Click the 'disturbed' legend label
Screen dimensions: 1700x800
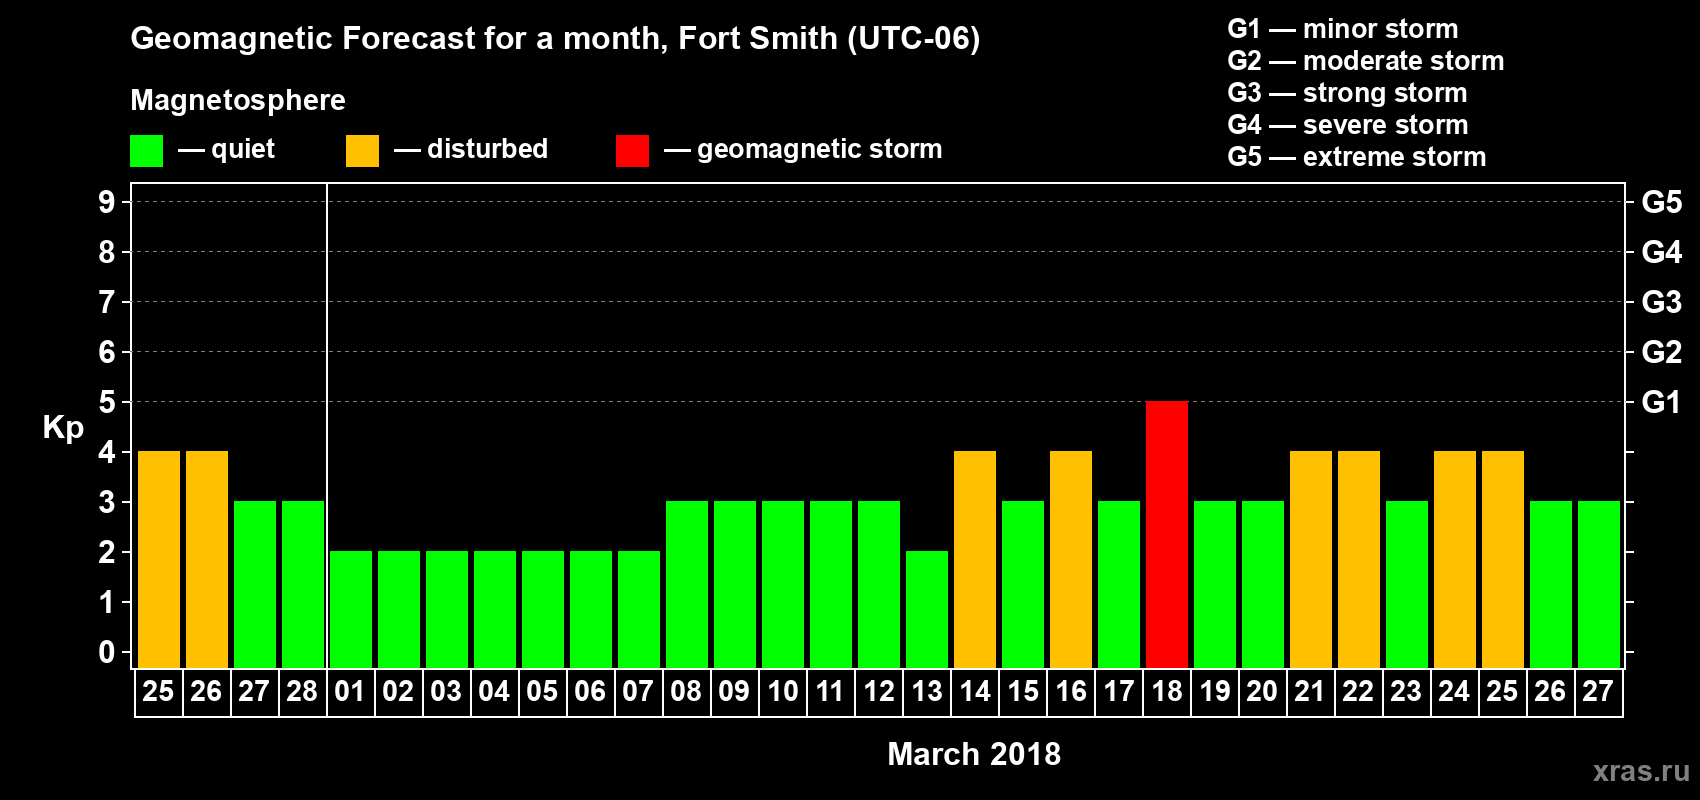pyautogui.click(x=487, y=149)
